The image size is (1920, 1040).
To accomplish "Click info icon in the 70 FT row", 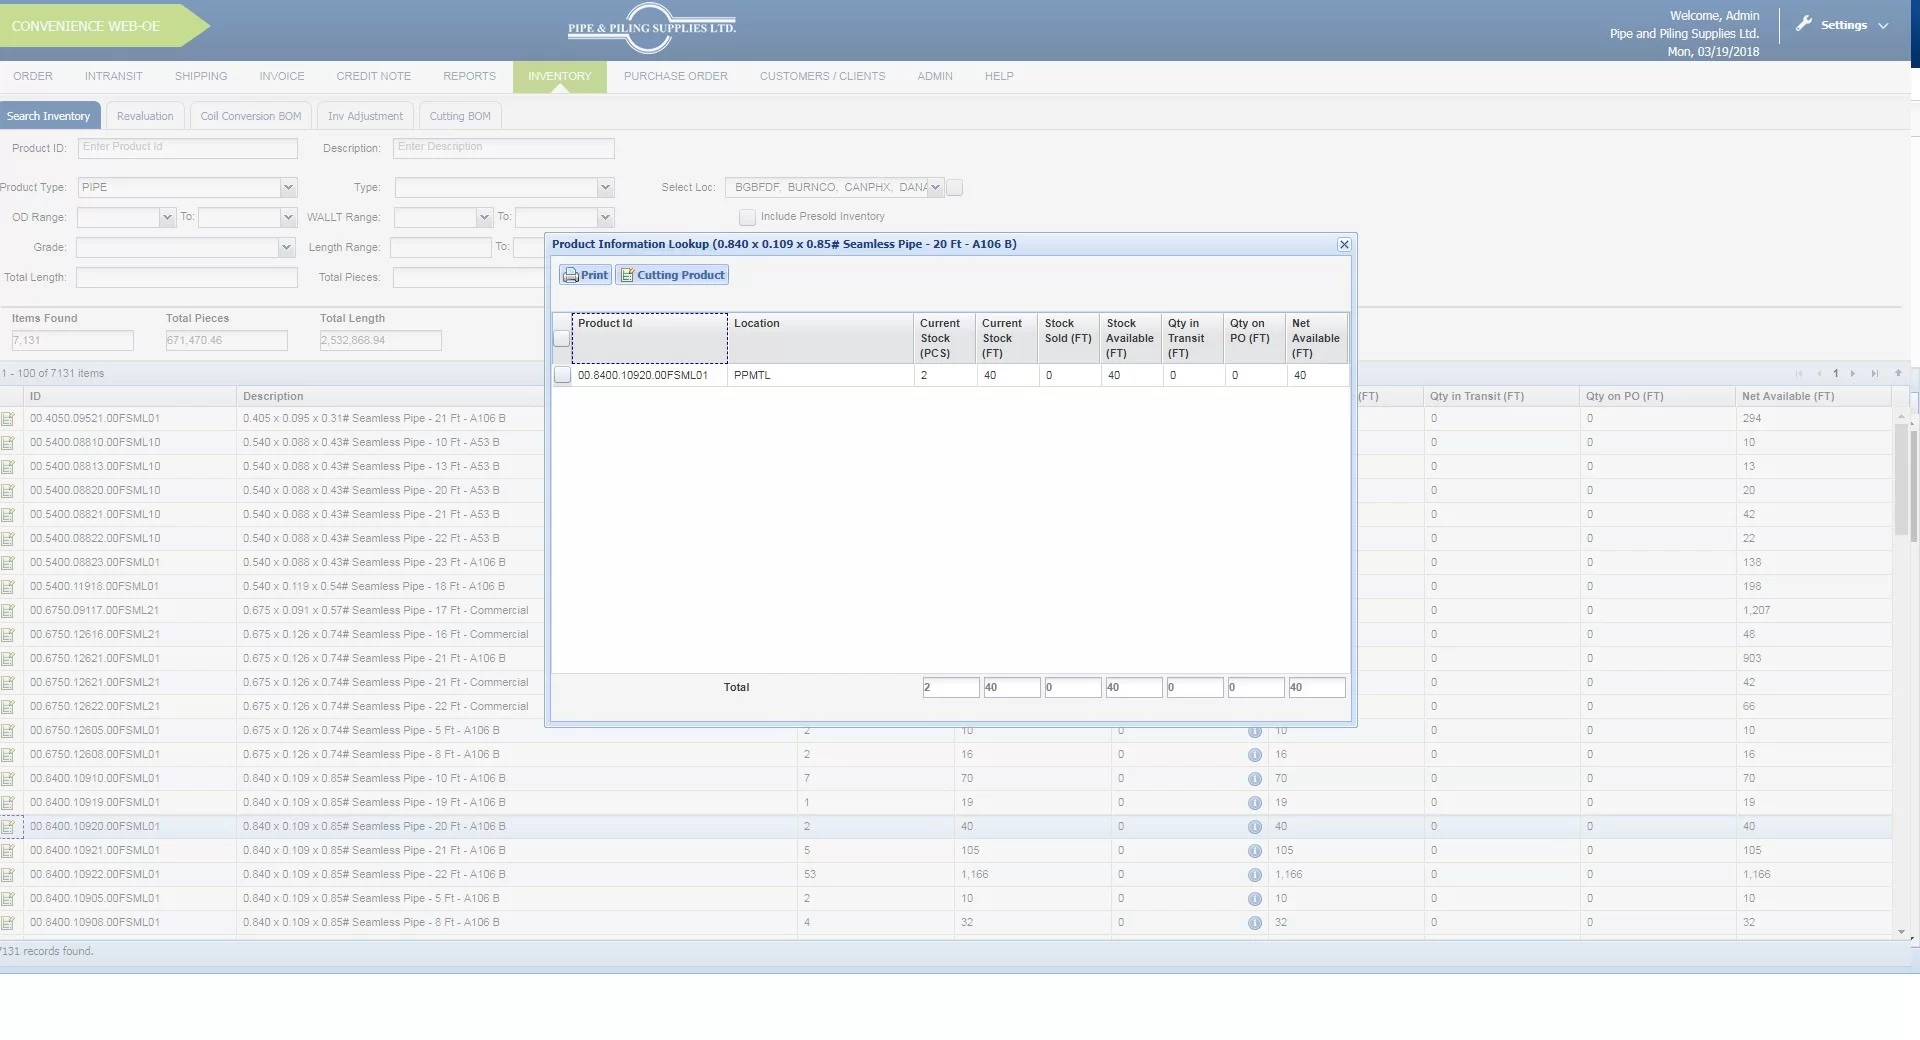I will [1254, 779].
